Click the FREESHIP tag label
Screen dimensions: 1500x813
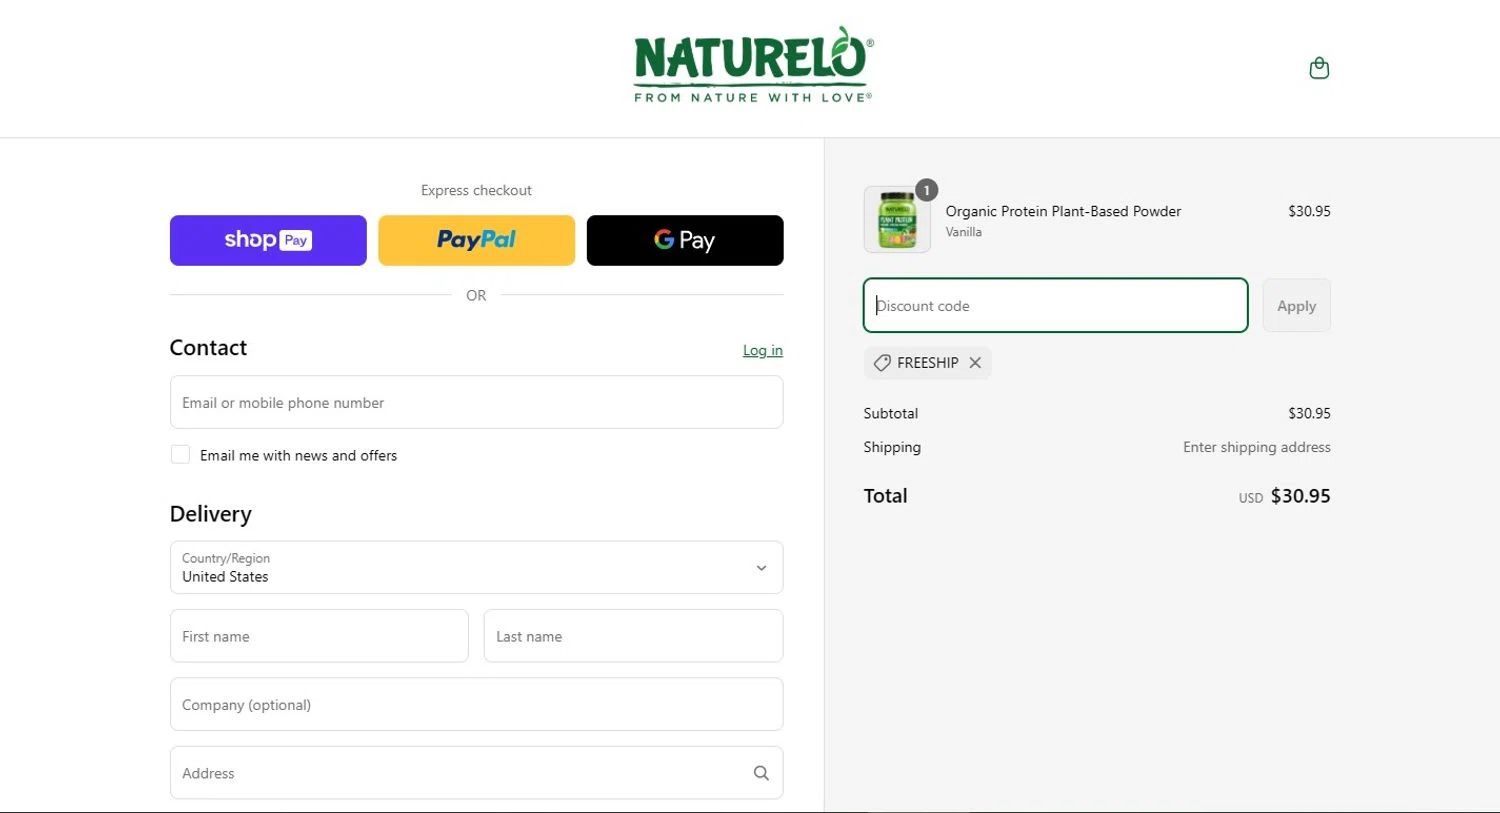[x=927, y=363]
